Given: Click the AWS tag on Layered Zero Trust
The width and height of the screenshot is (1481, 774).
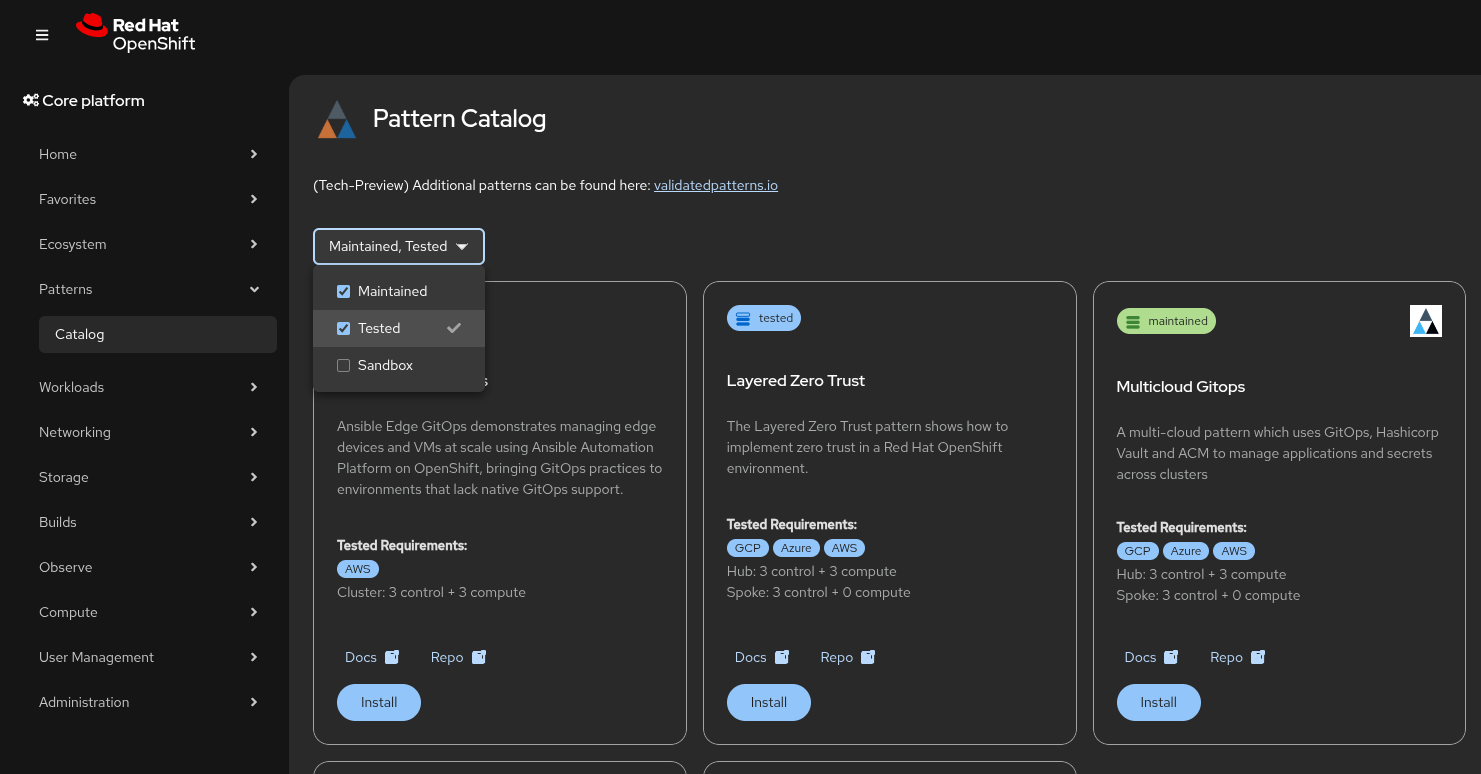Looking at the screenshot, I should [845, 548].
